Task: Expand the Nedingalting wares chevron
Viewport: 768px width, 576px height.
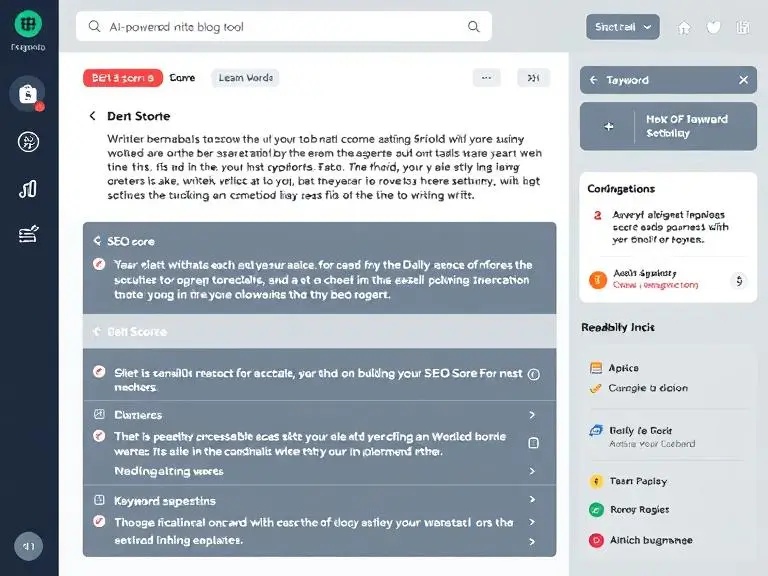Action: click(x=532, y=471)
